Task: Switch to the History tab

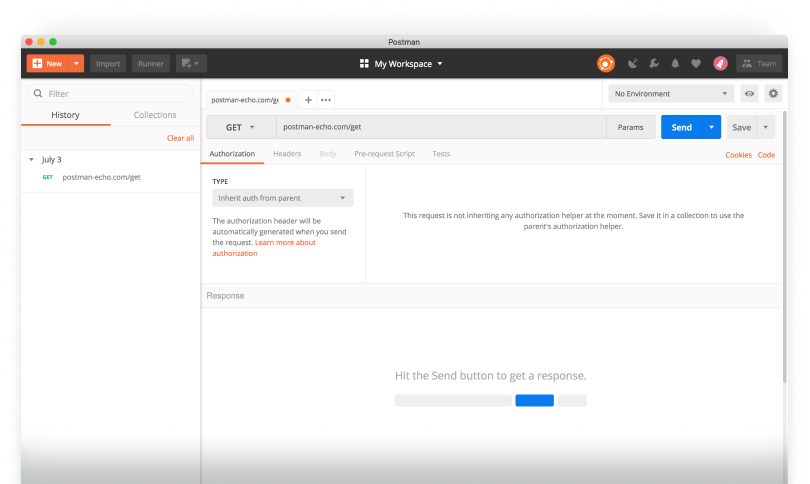Action: coord(66,115)
